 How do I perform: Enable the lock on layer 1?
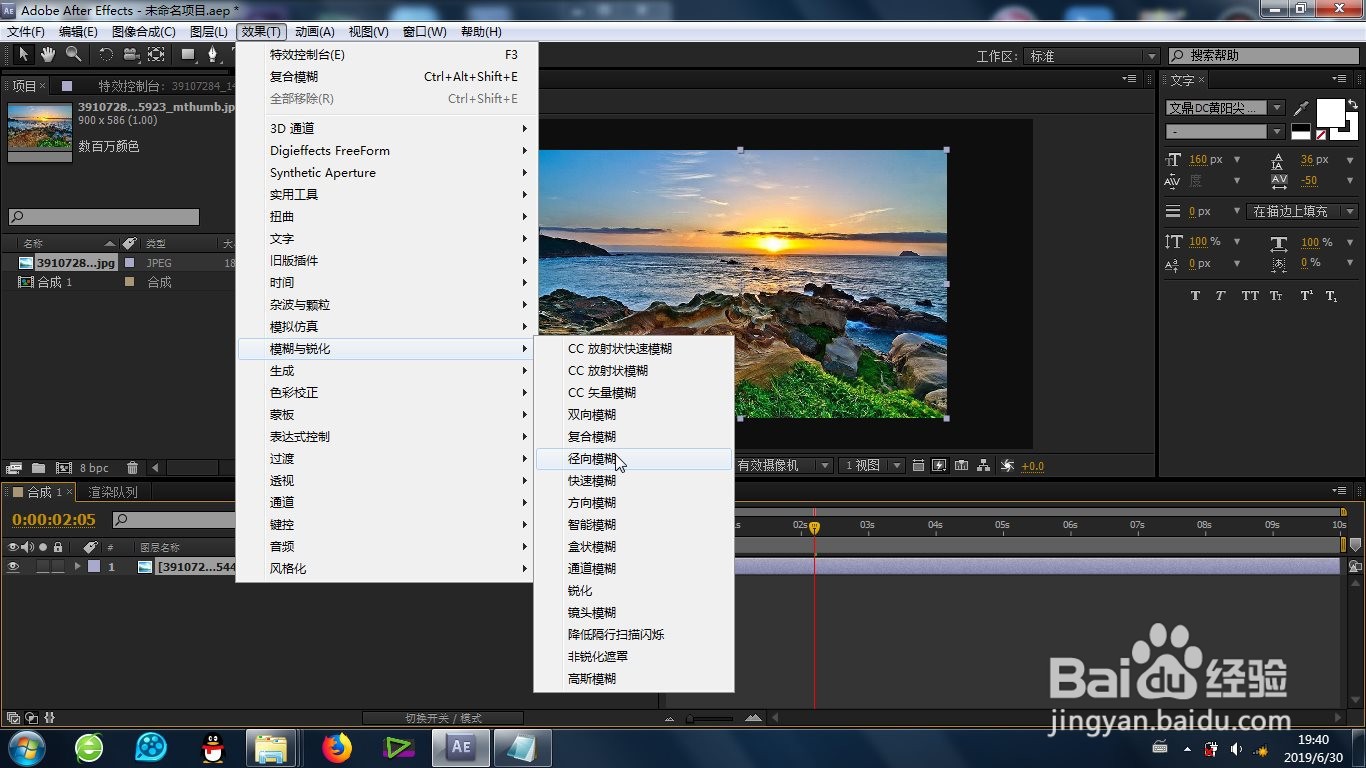pos(58,567)
